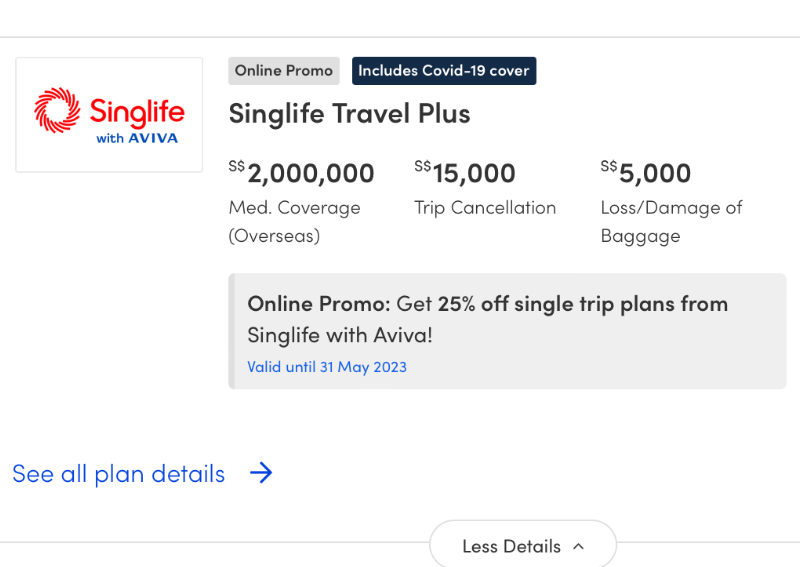Click the Trip Cancellation label

click(485, 208)
